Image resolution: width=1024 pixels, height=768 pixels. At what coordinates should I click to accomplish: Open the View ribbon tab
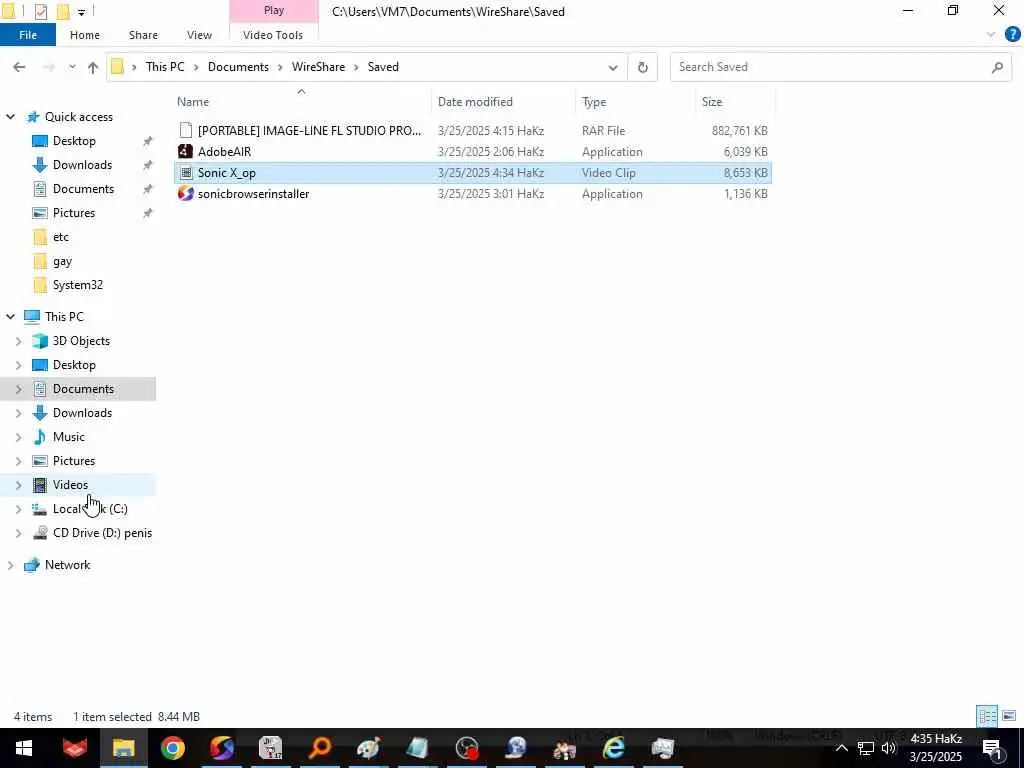click(199, 35)
